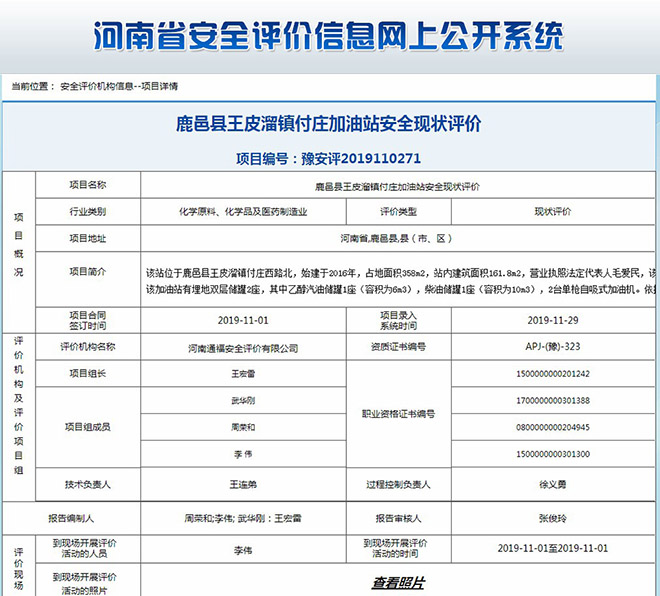Click the 项目组成员 label cell
This screenshot has width=660, height=596.
pyautogui.click(x=88, y=427)
